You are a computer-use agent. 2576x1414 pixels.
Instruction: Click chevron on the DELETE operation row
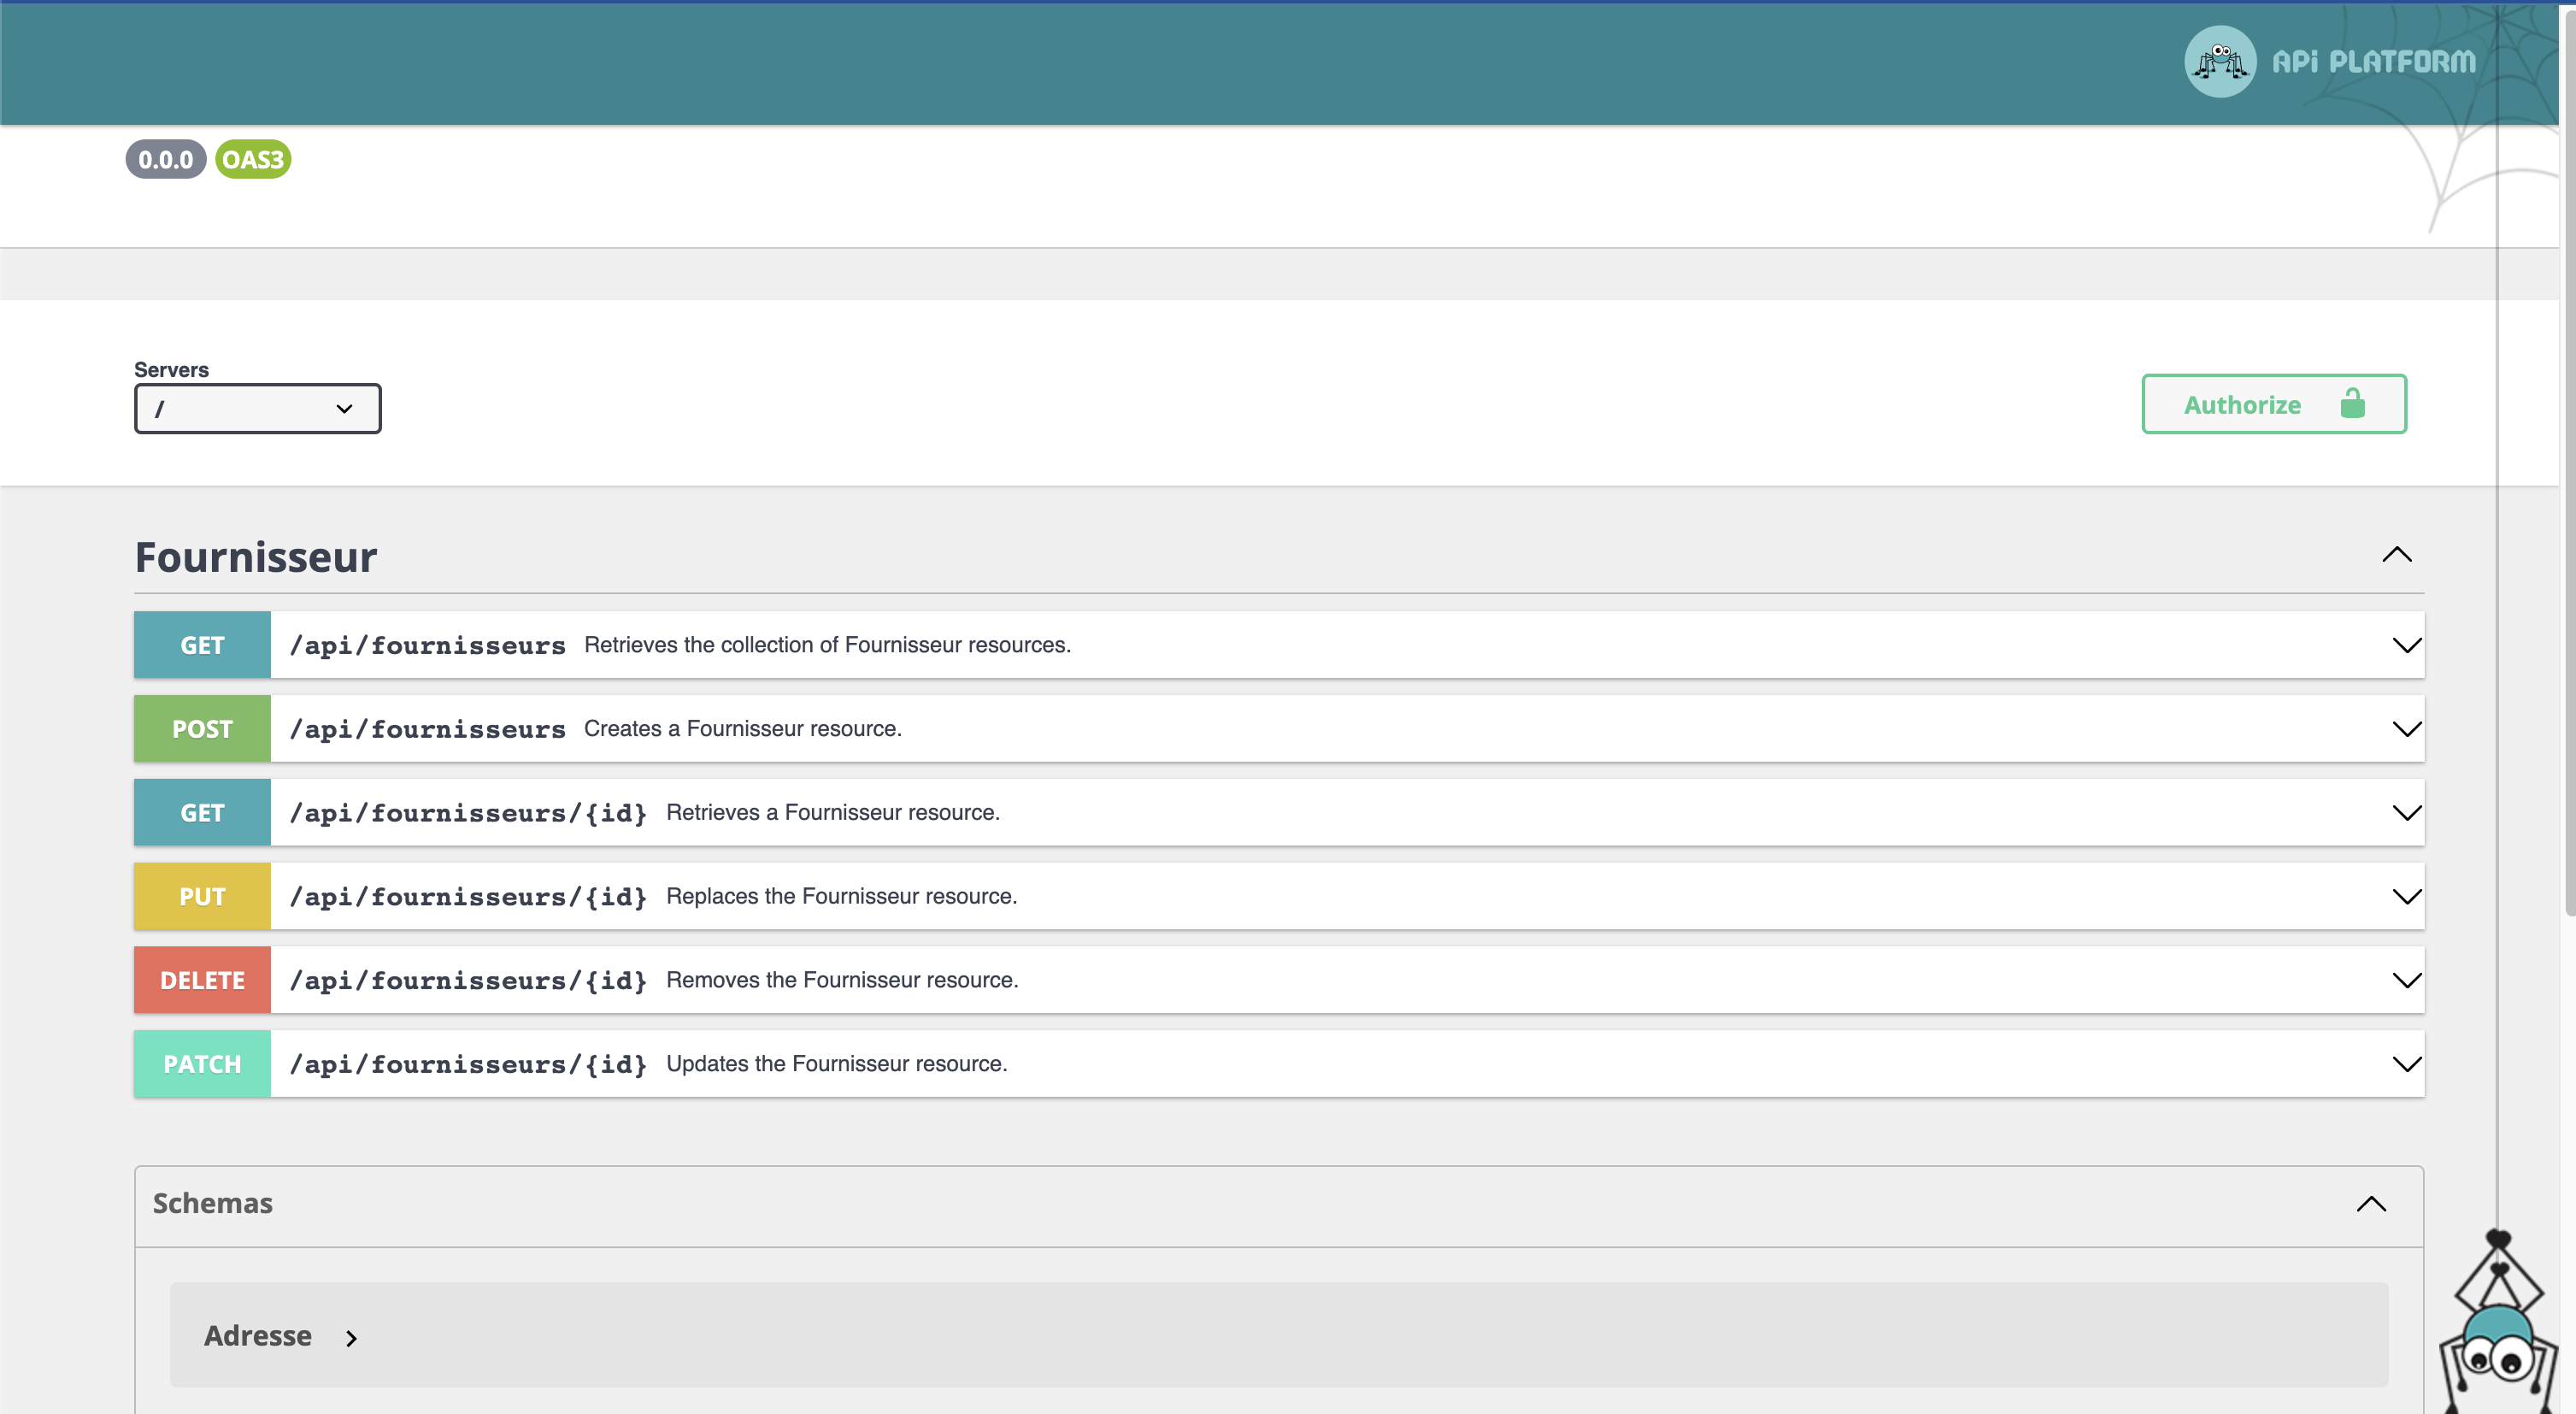coord(2406,981)
